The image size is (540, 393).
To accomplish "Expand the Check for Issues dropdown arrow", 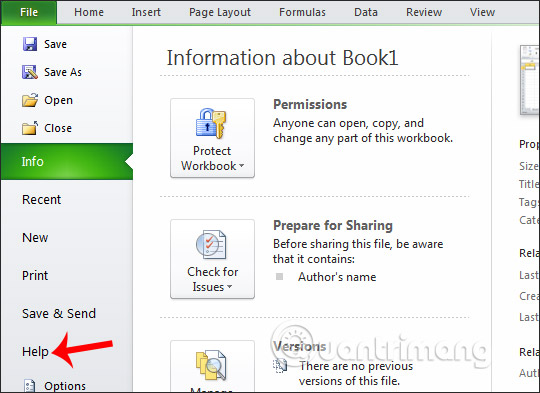I will click(x=230, y=287).
